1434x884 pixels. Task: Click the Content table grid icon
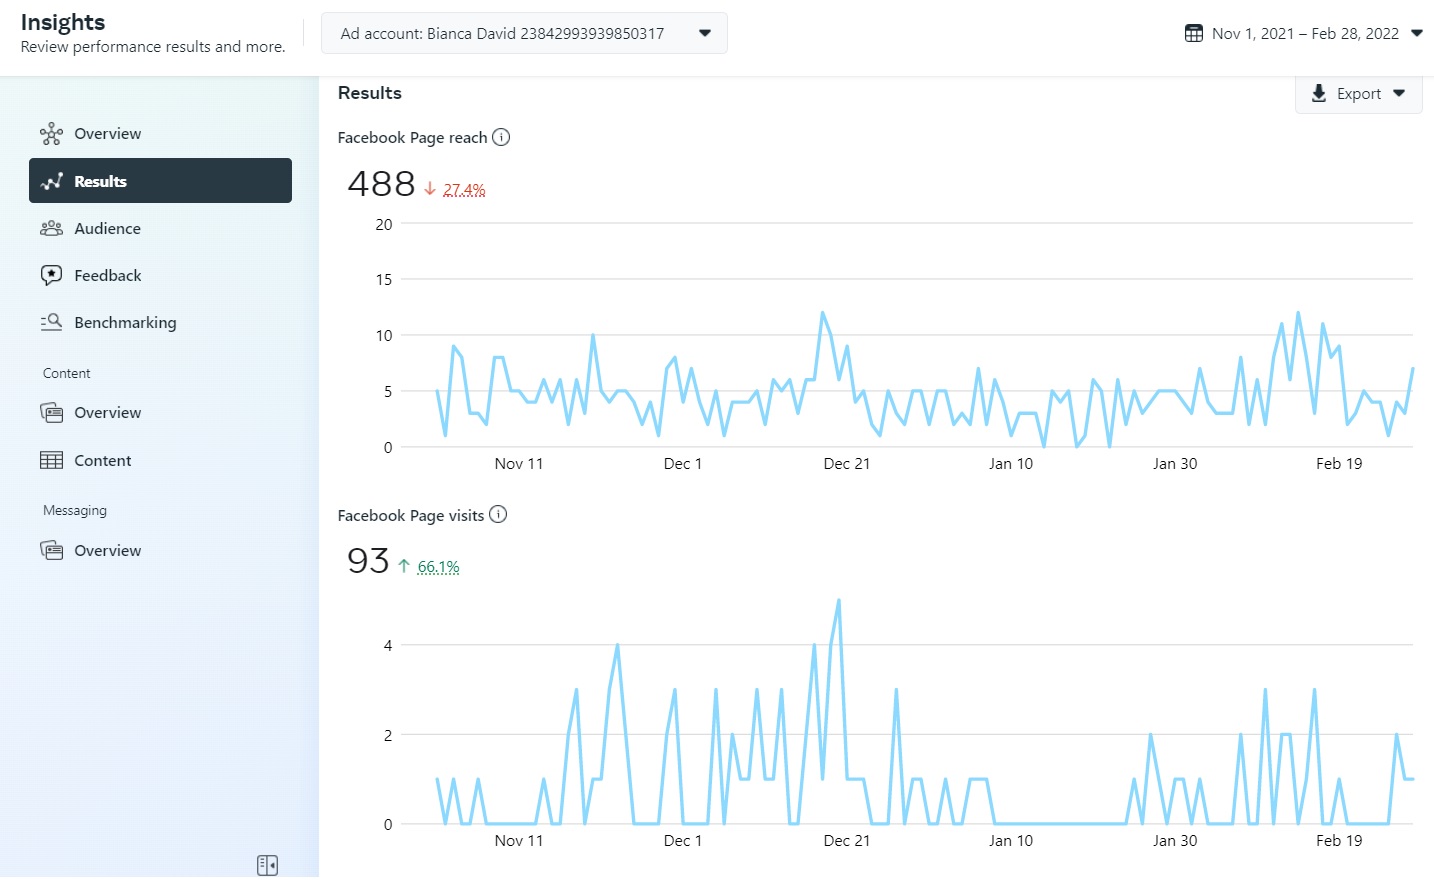point(51,461)
